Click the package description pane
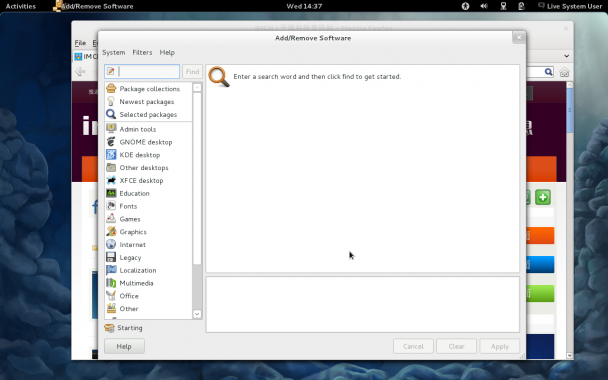The width and height of the screenshot is (608, 380). 363,304
